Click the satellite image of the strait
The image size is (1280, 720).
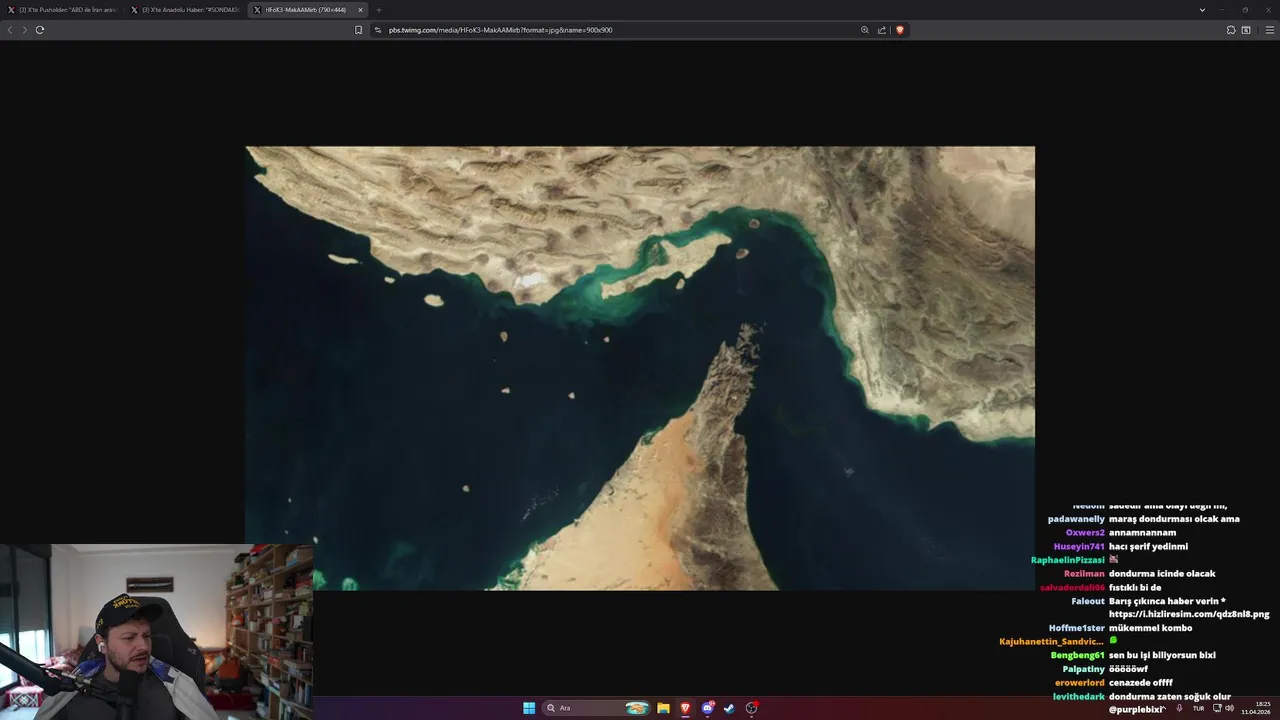pos(640,368)
